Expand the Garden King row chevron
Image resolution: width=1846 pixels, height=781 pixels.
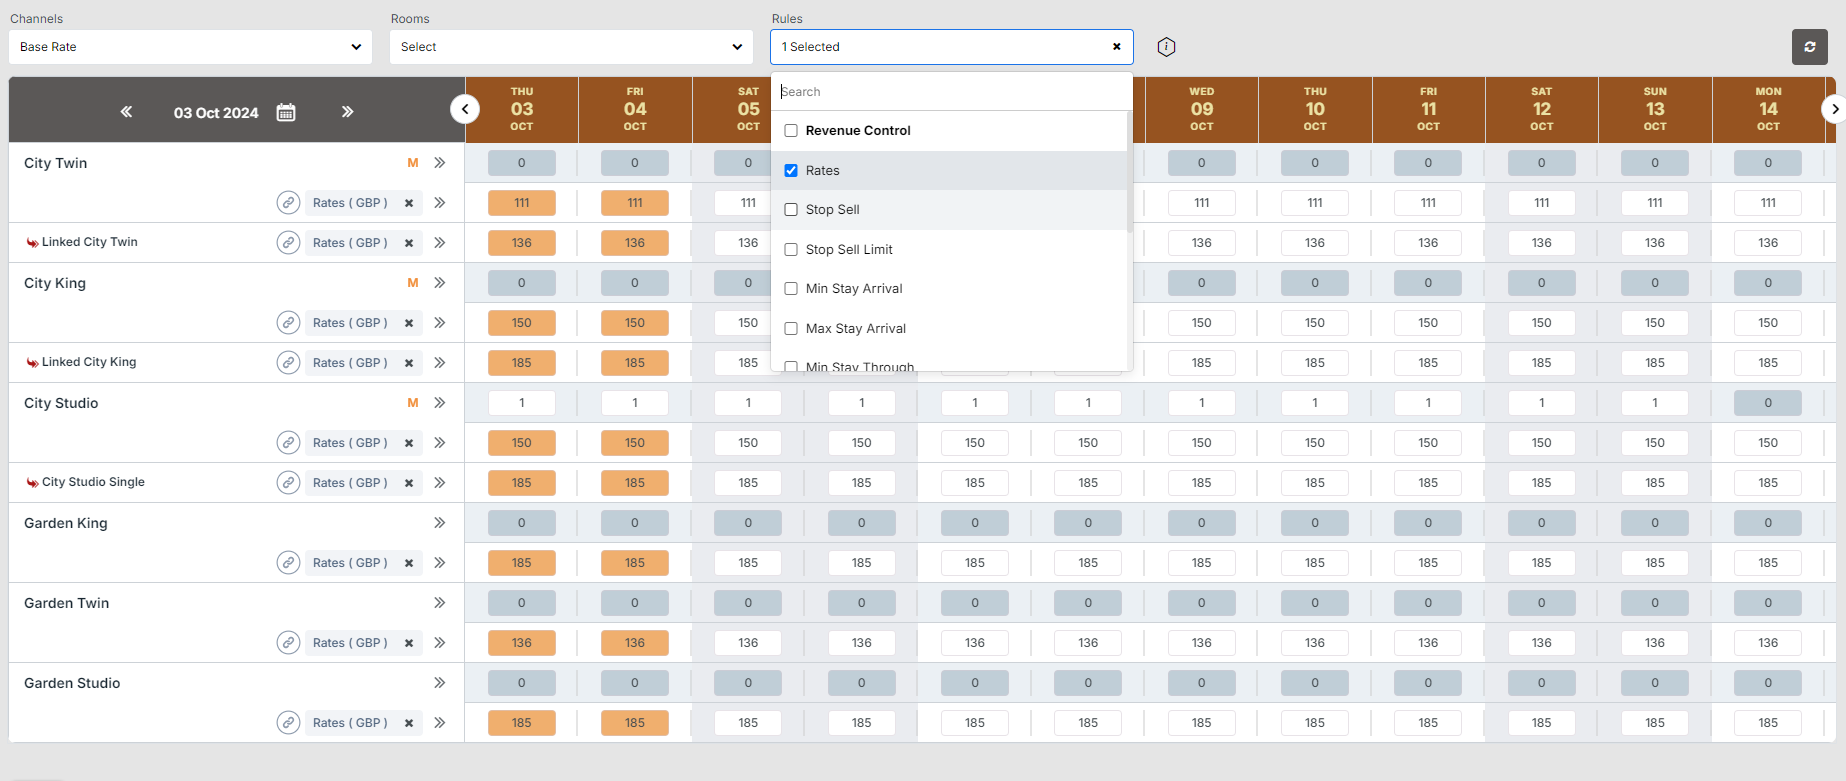pos(439,523)
